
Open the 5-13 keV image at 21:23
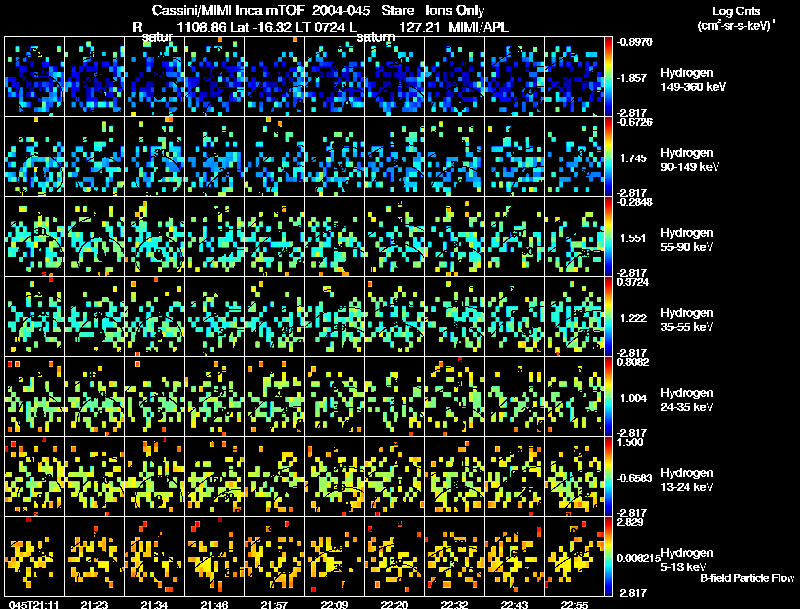point(94,556)
